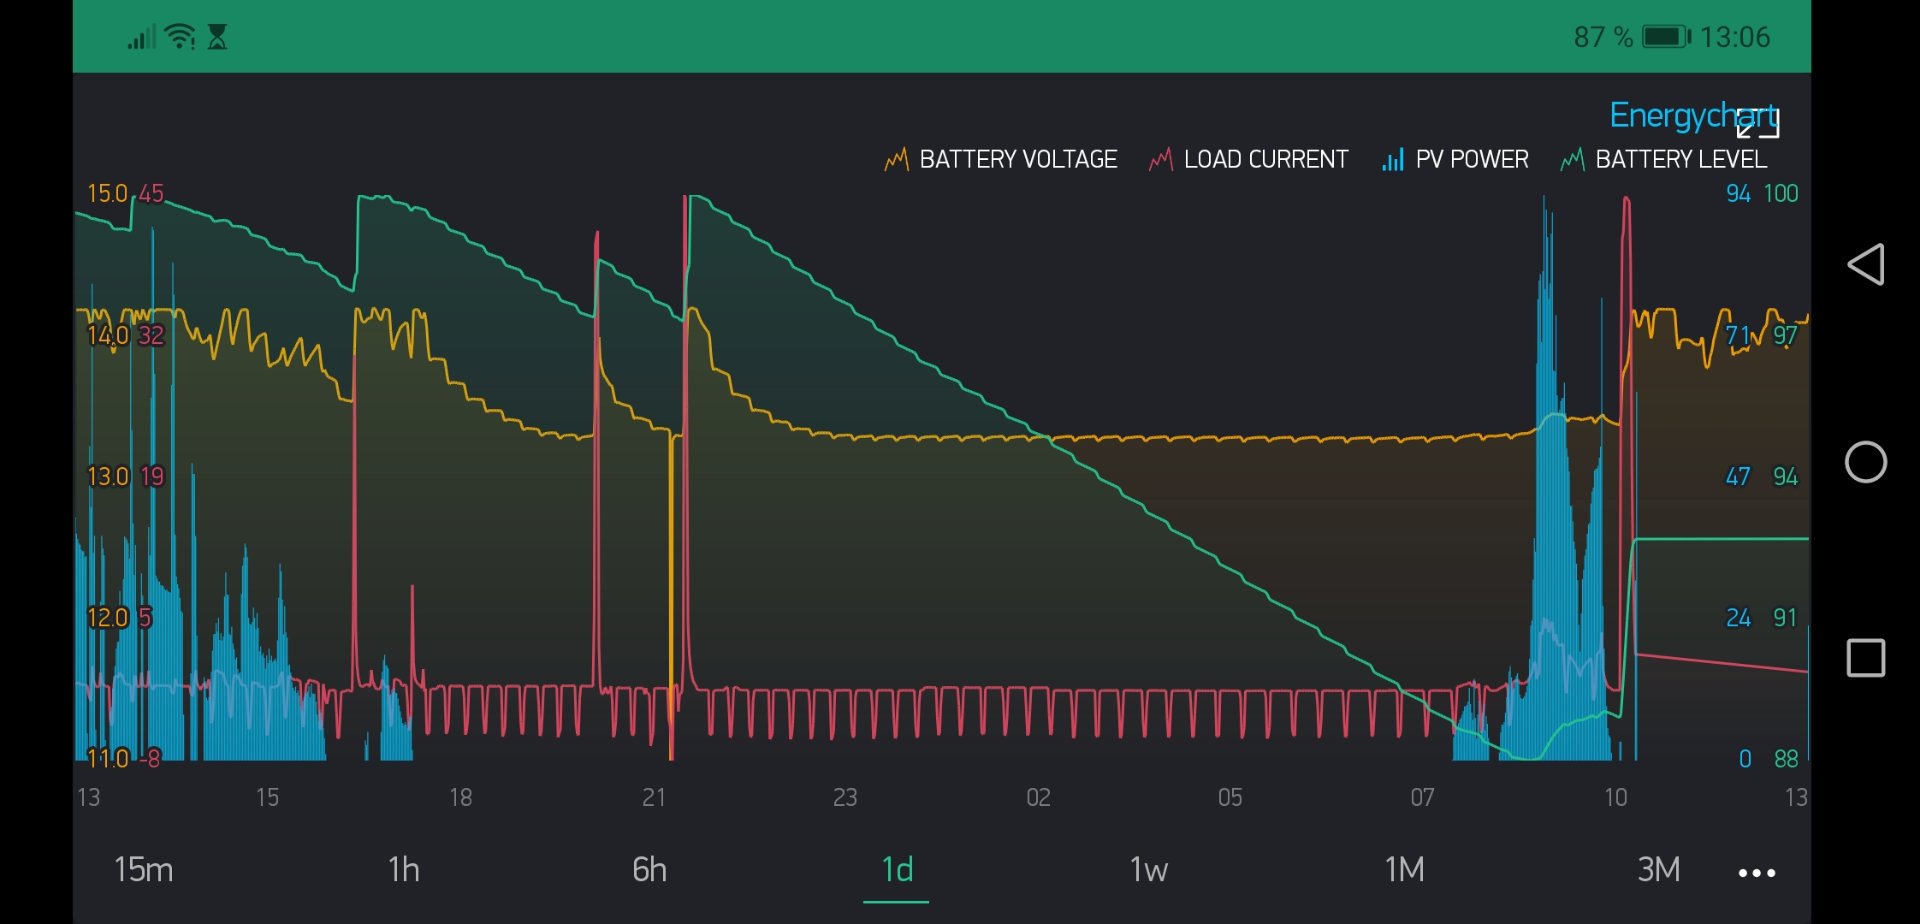Tap the 11.0 voltage axis label
1920x924 pixels.
[108, 758]
